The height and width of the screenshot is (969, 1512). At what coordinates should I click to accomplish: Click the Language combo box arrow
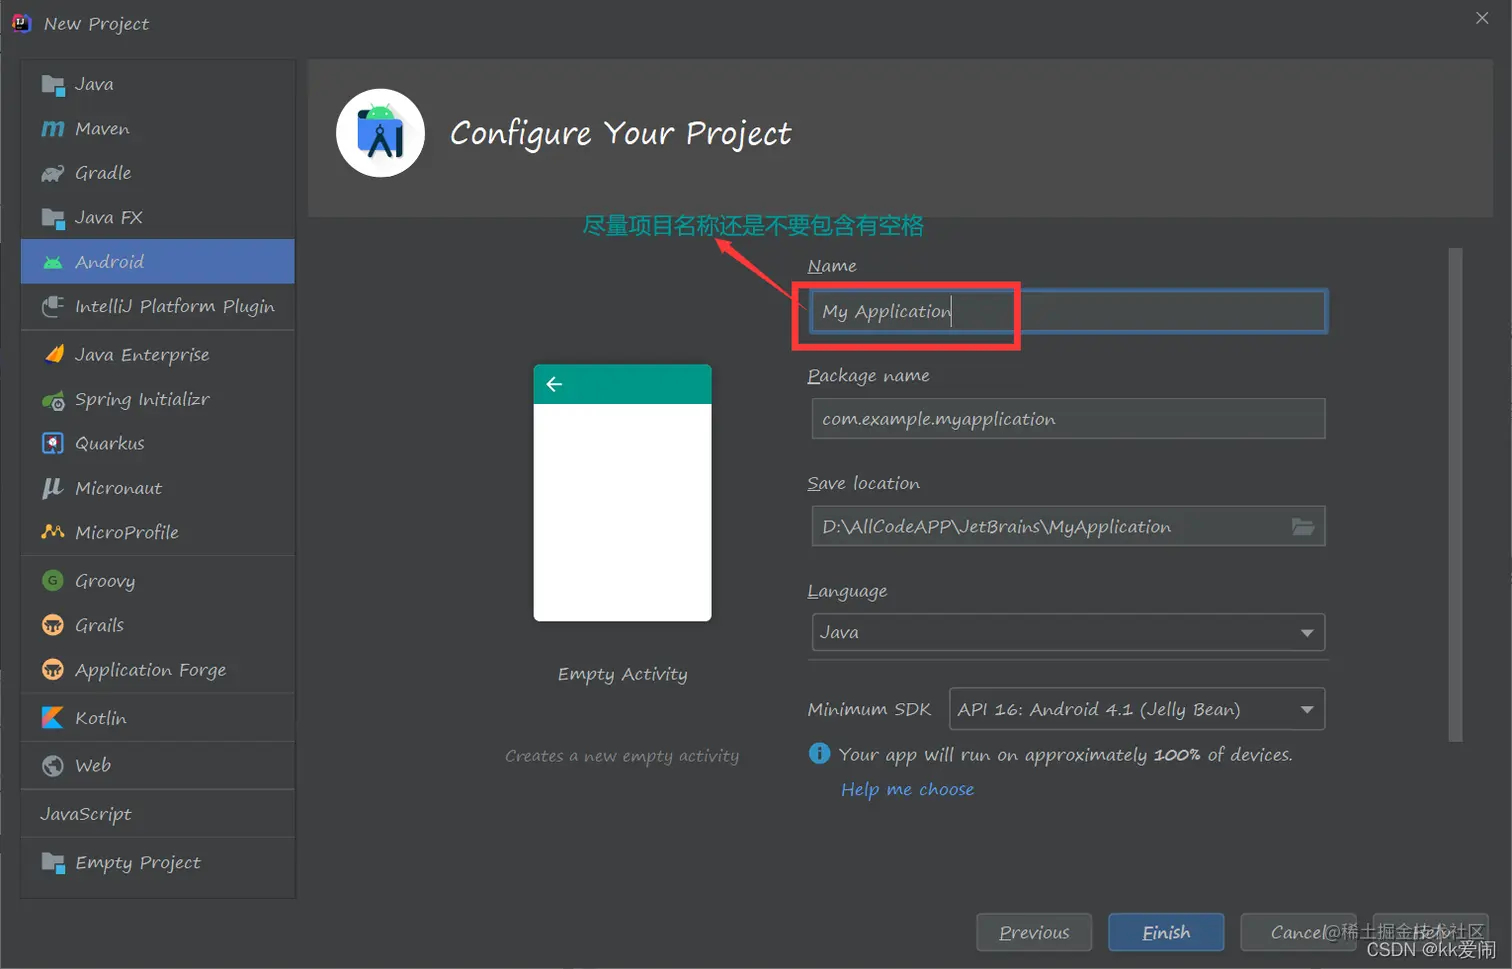coord(1306,633)
